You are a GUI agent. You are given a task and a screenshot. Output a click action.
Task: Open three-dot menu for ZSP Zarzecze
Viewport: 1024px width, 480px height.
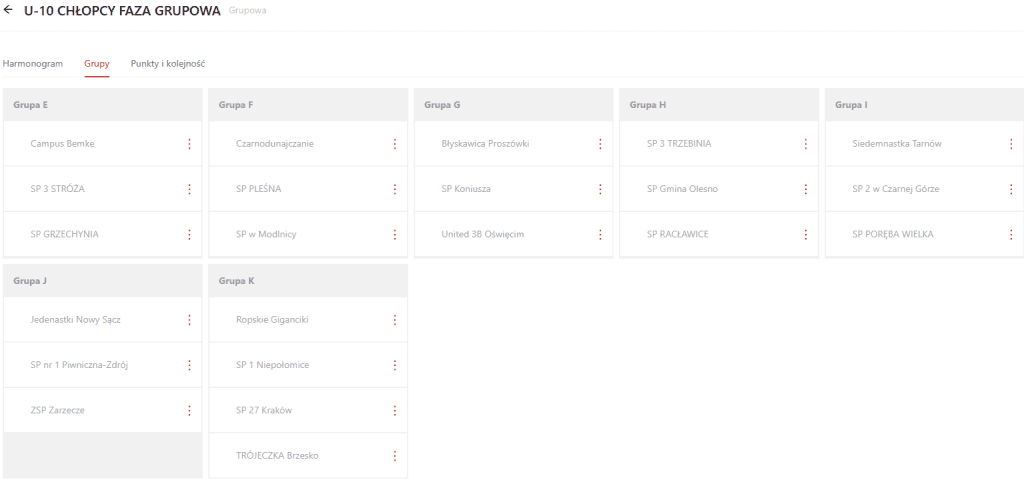click(x=189, y=410)
